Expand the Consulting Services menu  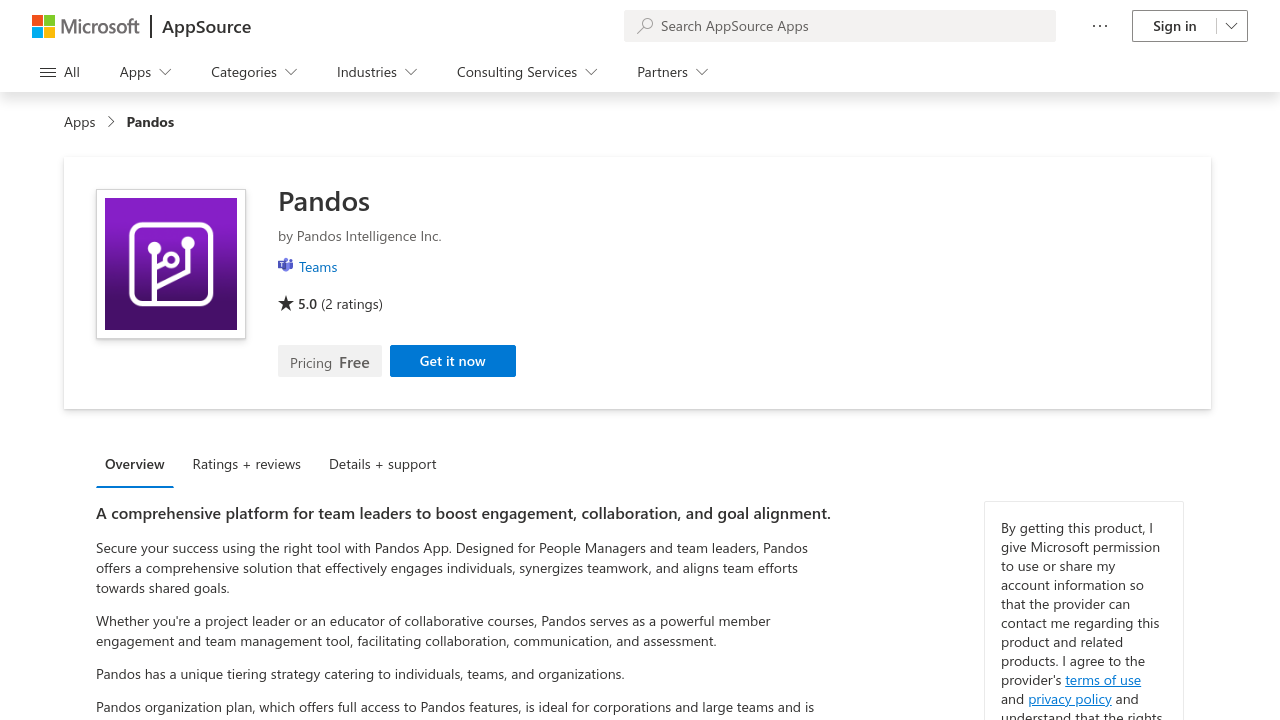tap(527, 72)
